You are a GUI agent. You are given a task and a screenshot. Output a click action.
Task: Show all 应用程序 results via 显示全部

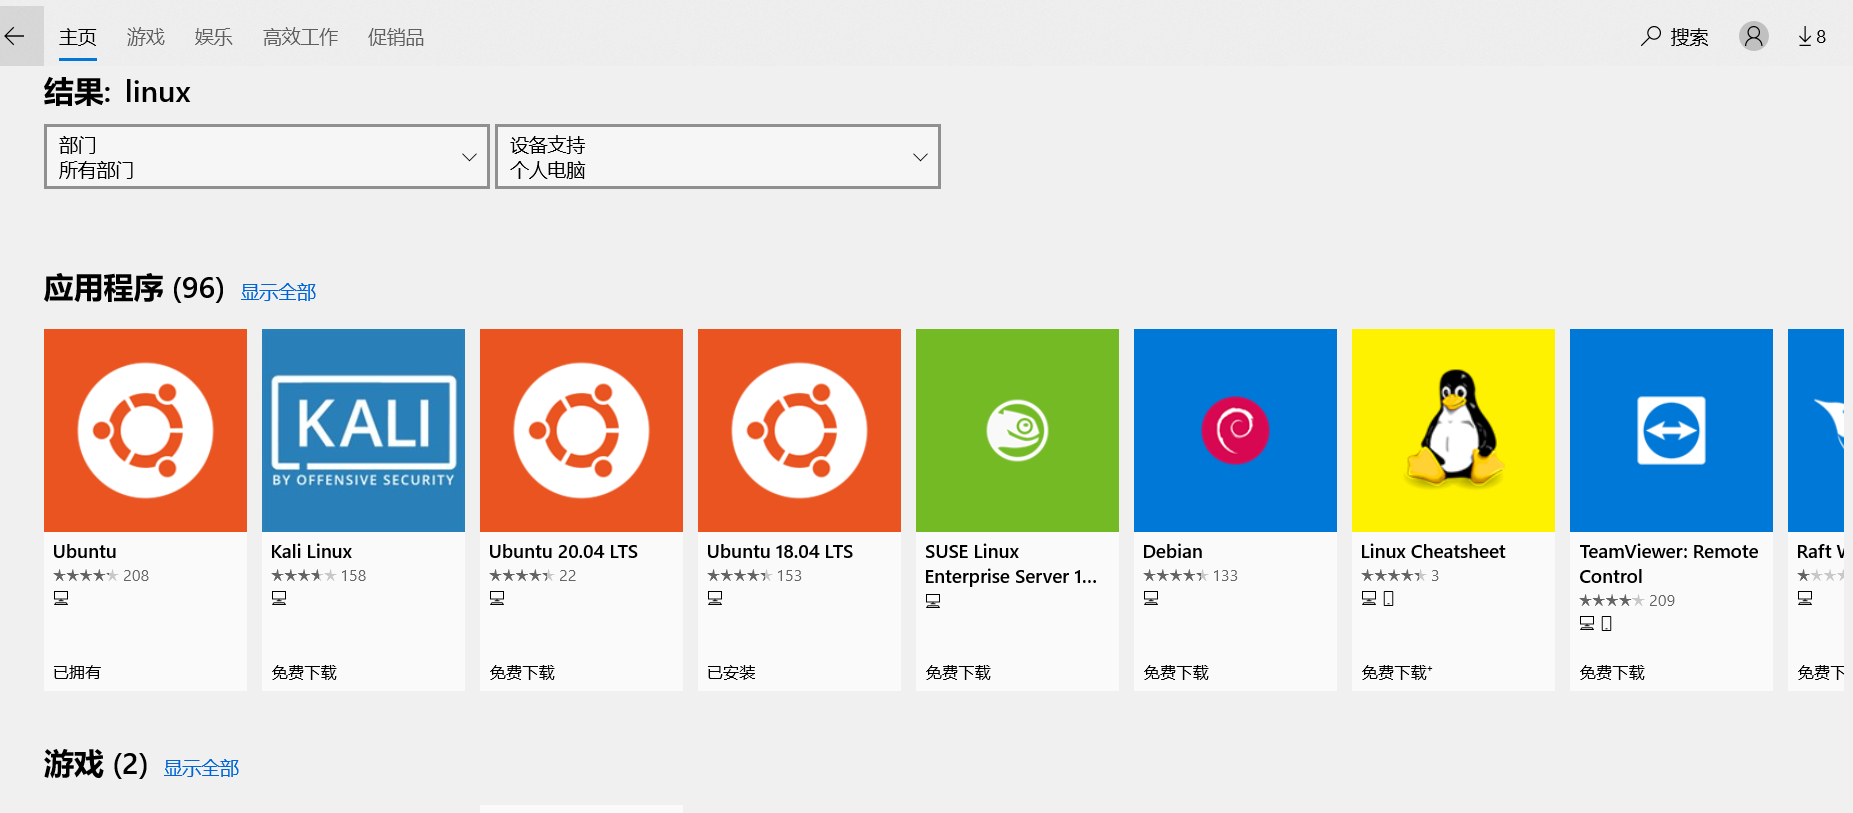pyautogui.click(x=278, y=292)
